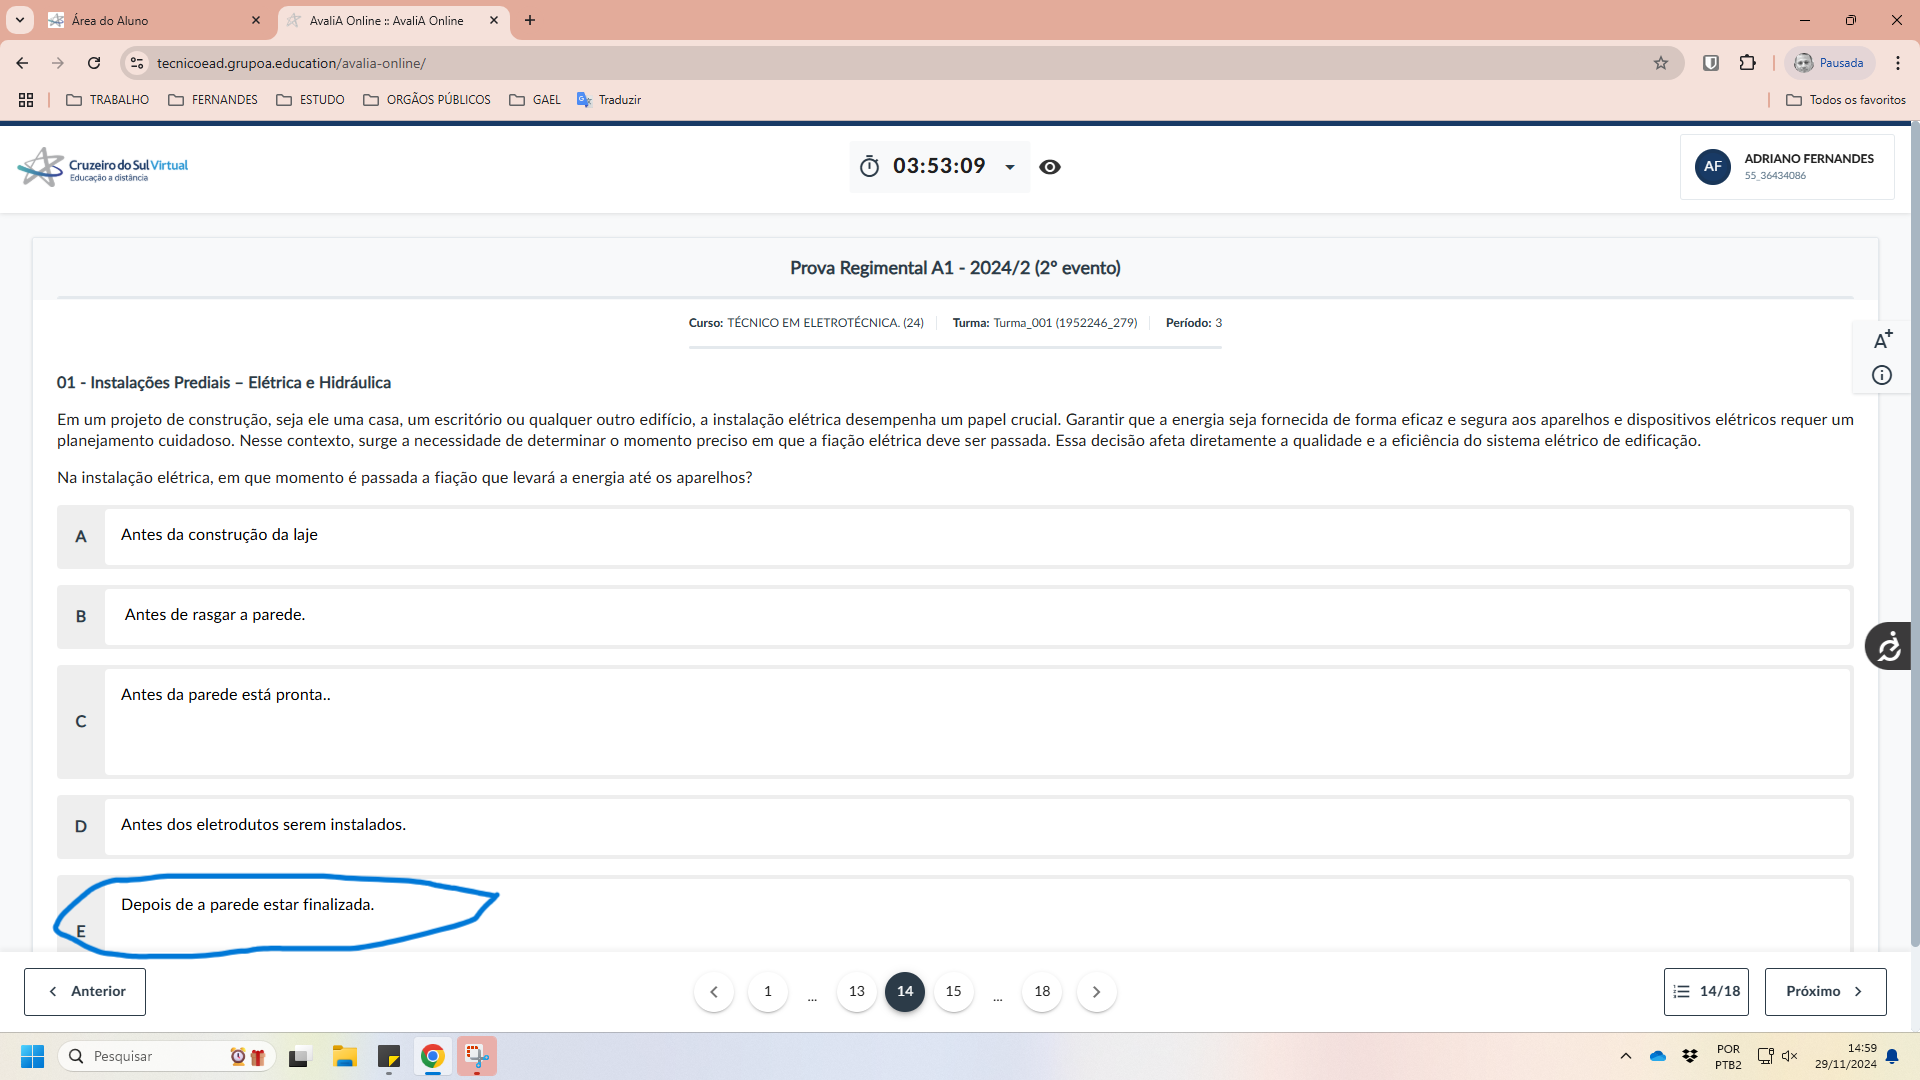The height and width of the screenshot is (1080, 1920).
Task: Go to the Próximo question
Action: (1825, 991)
